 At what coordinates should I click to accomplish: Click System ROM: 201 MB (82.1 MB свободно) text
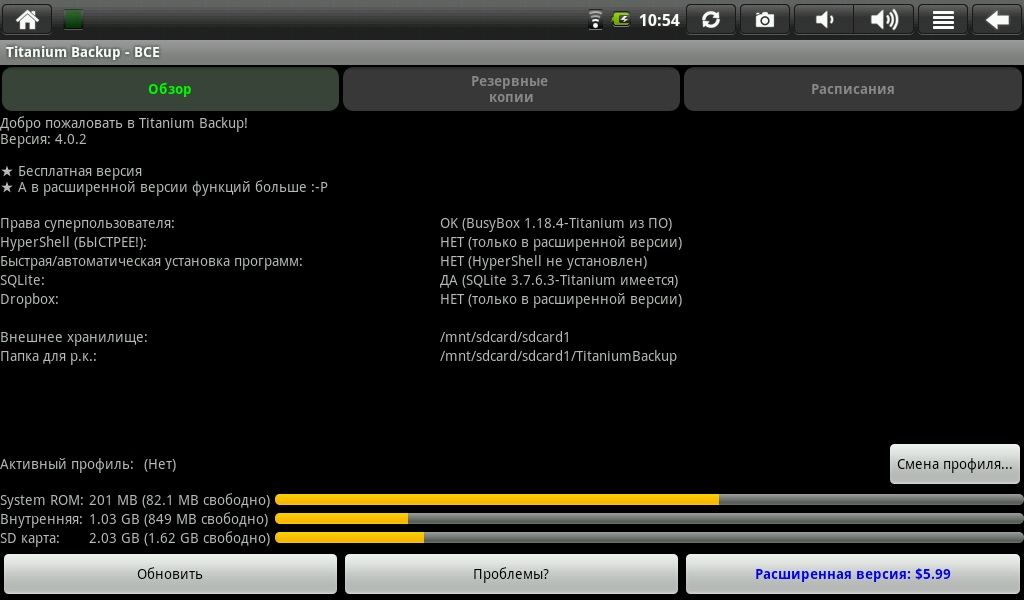tap(135, 500)
